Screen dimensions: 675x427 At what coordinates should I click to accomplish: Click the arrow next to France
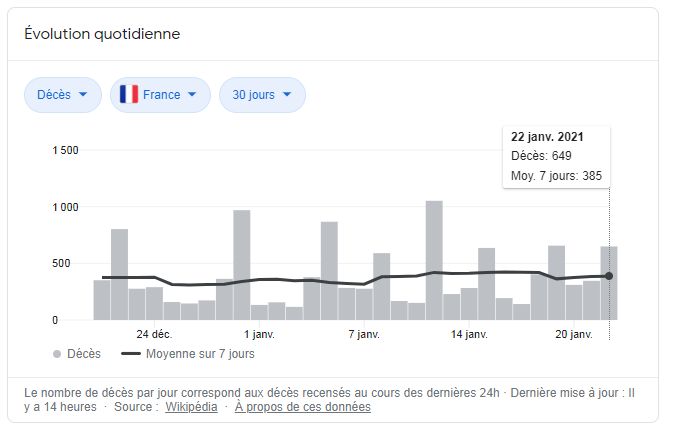pos(192,95)
